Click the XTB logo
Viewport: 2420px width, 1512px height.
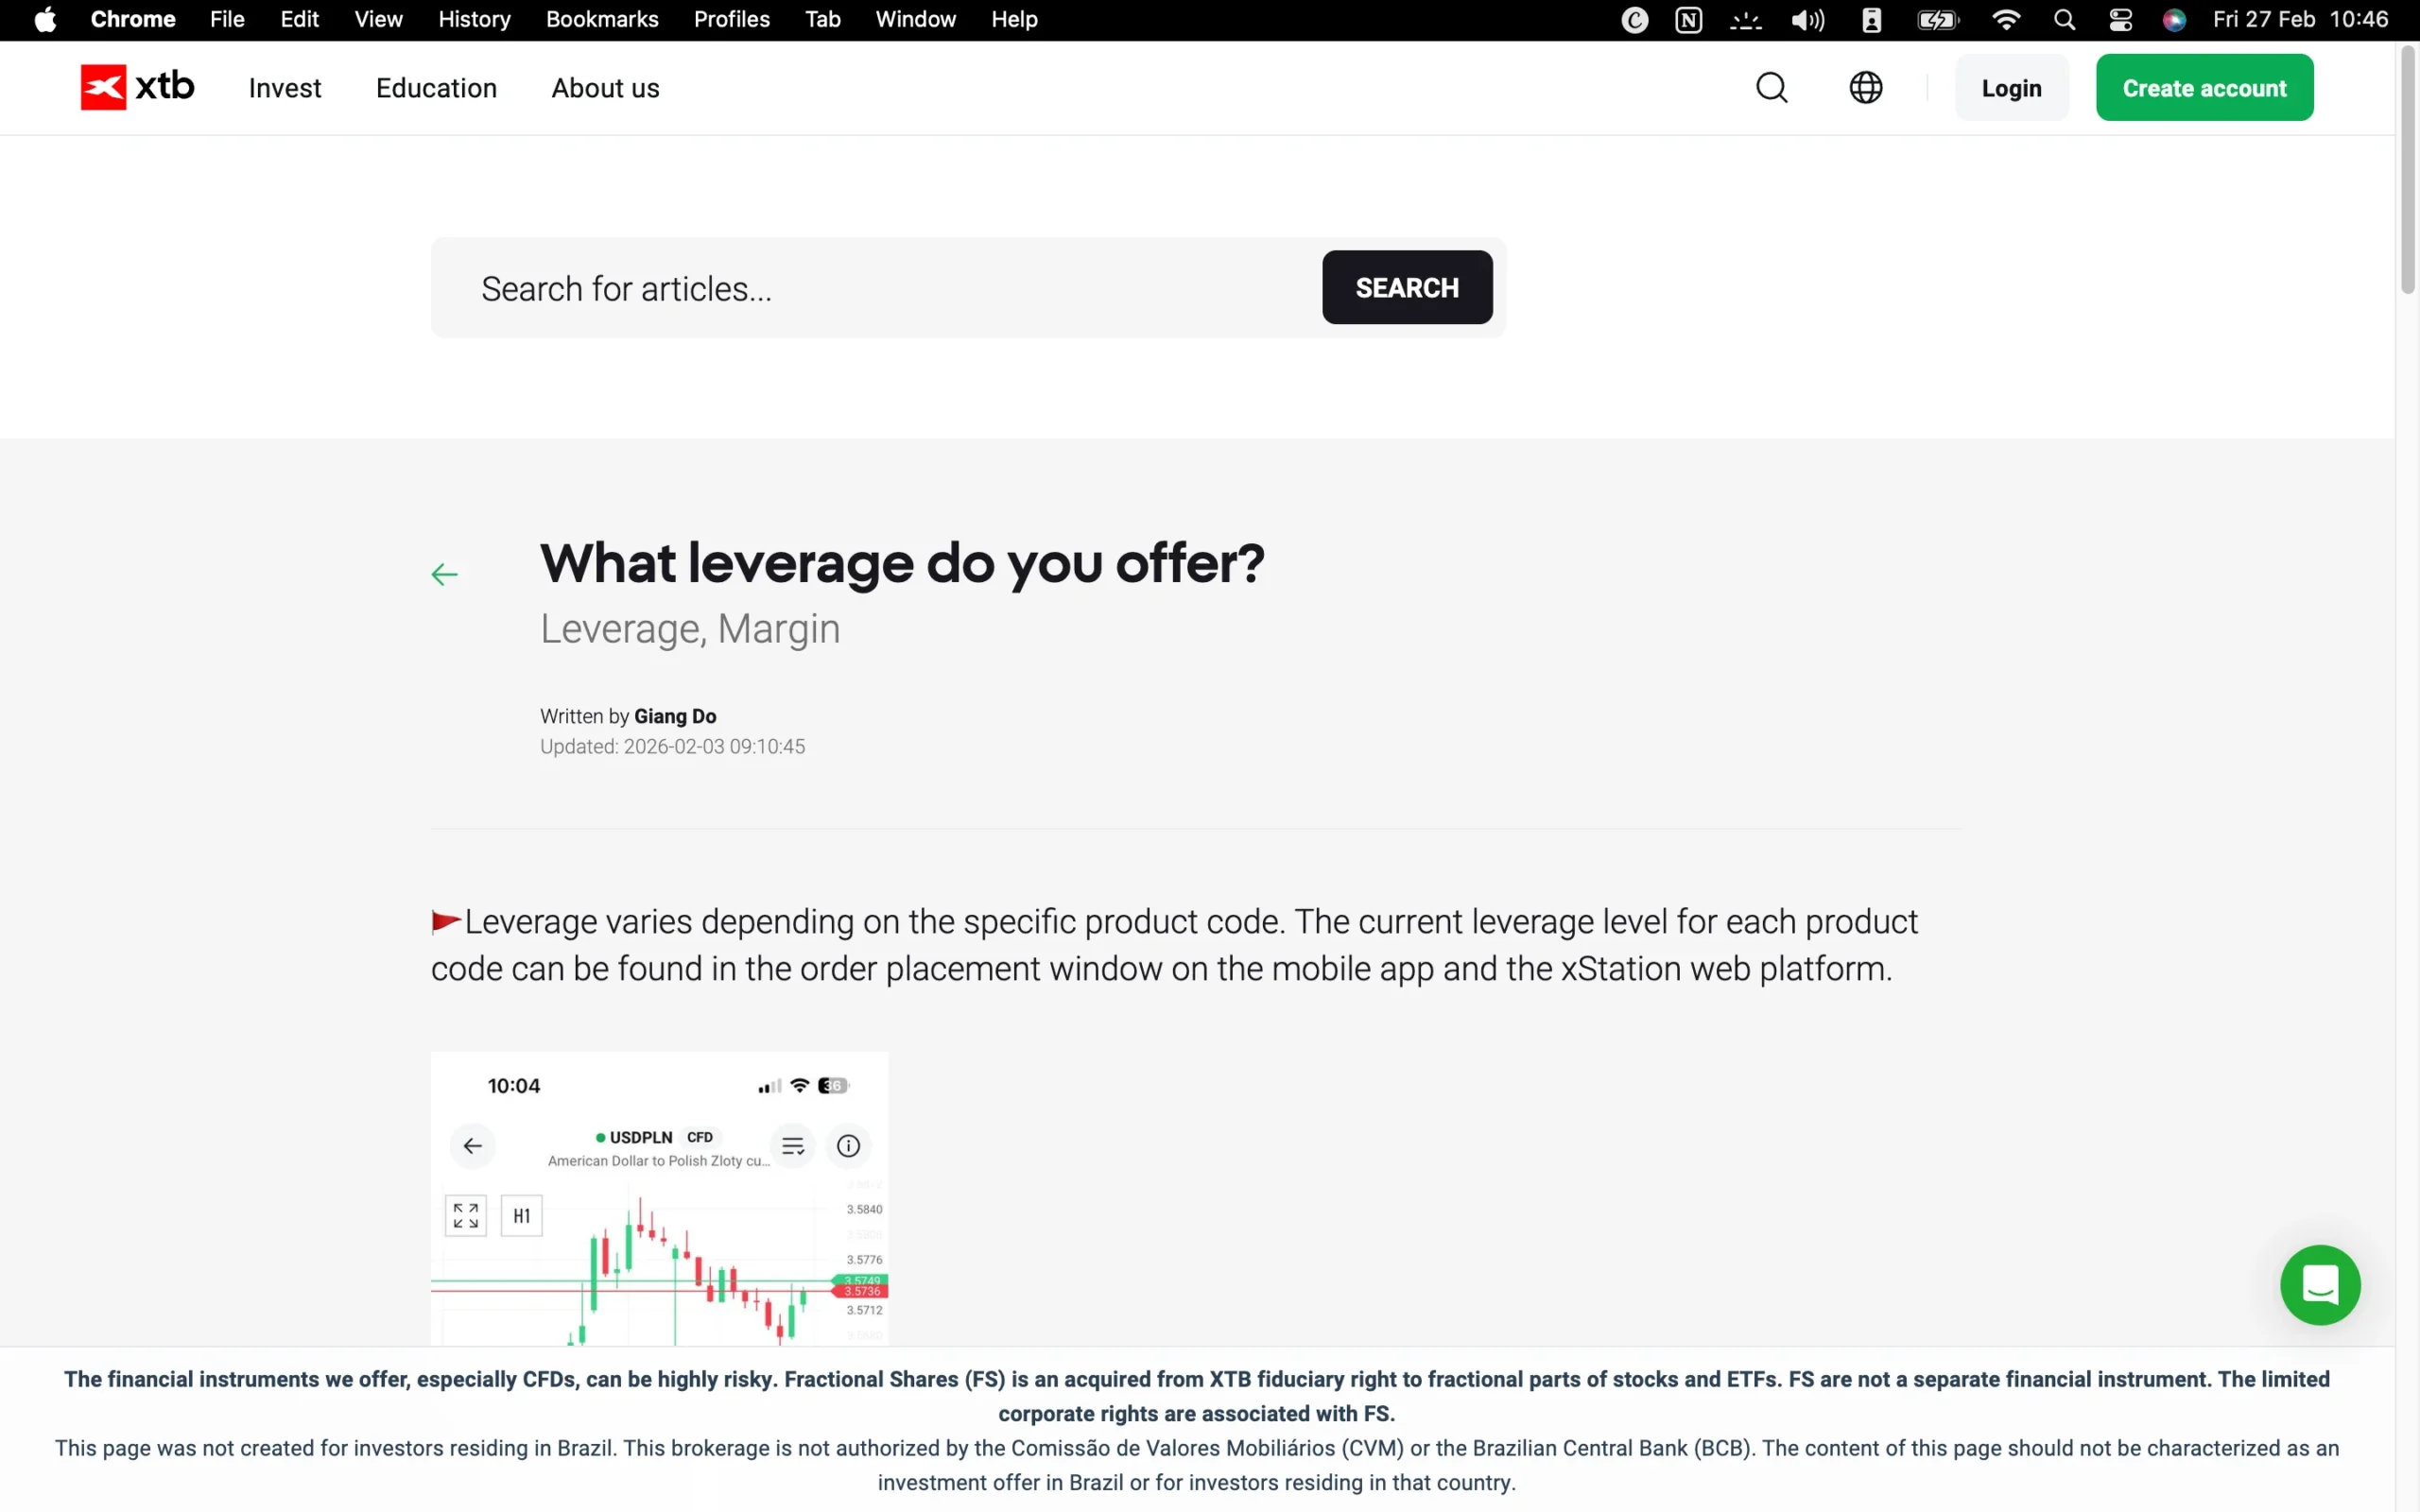[136, 87]
